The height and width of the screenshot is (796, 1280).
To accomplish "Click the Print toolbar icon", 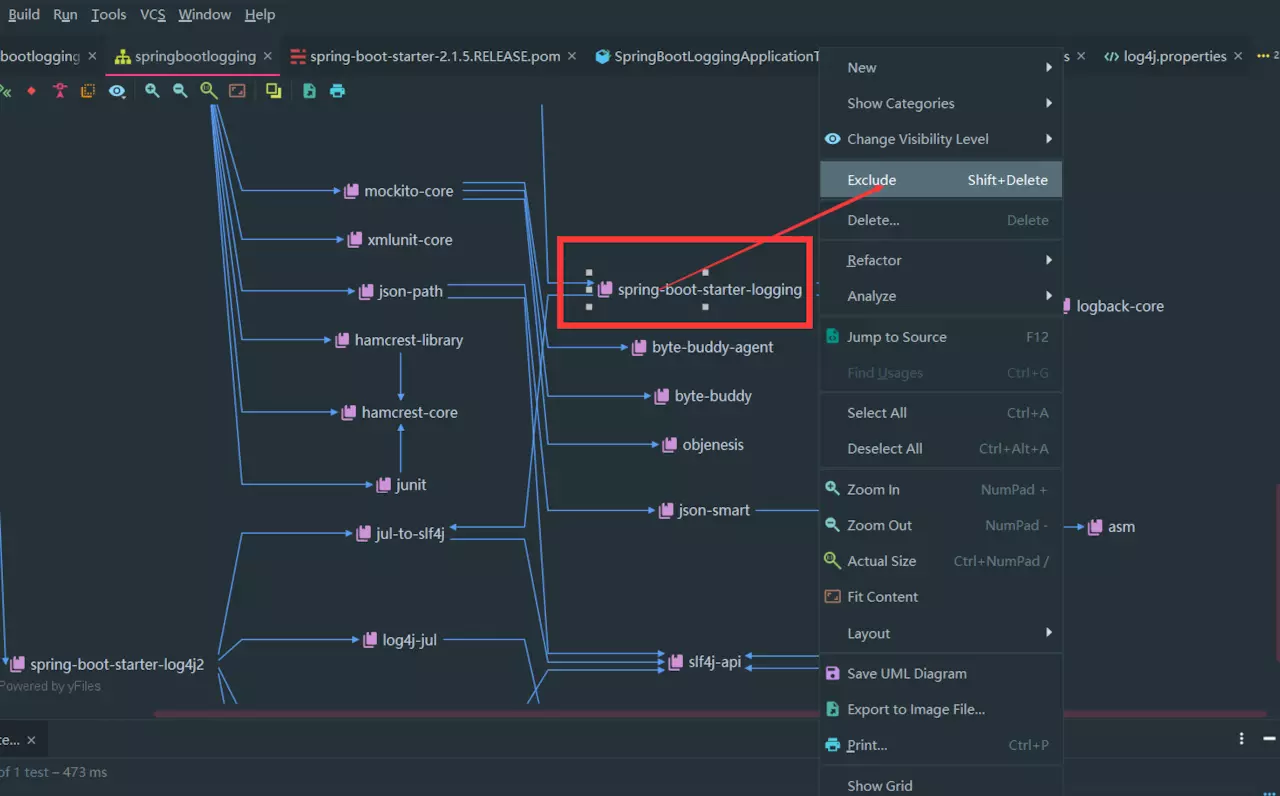I will pos(337,91).
